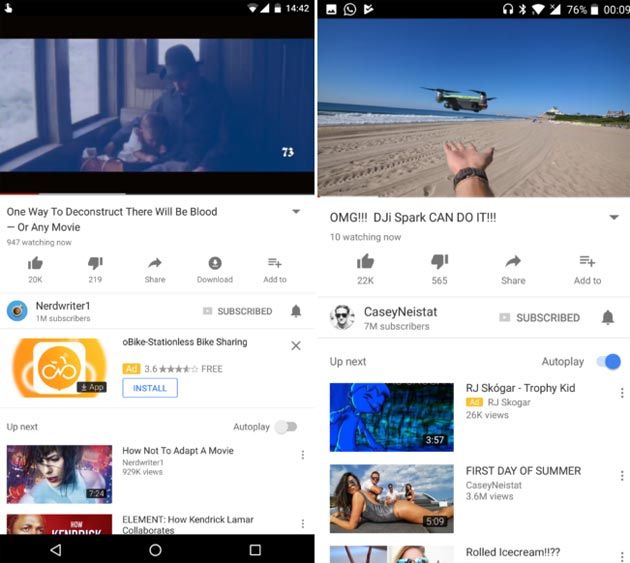Expand the DJi Spark video description

(x=614, y=217)
